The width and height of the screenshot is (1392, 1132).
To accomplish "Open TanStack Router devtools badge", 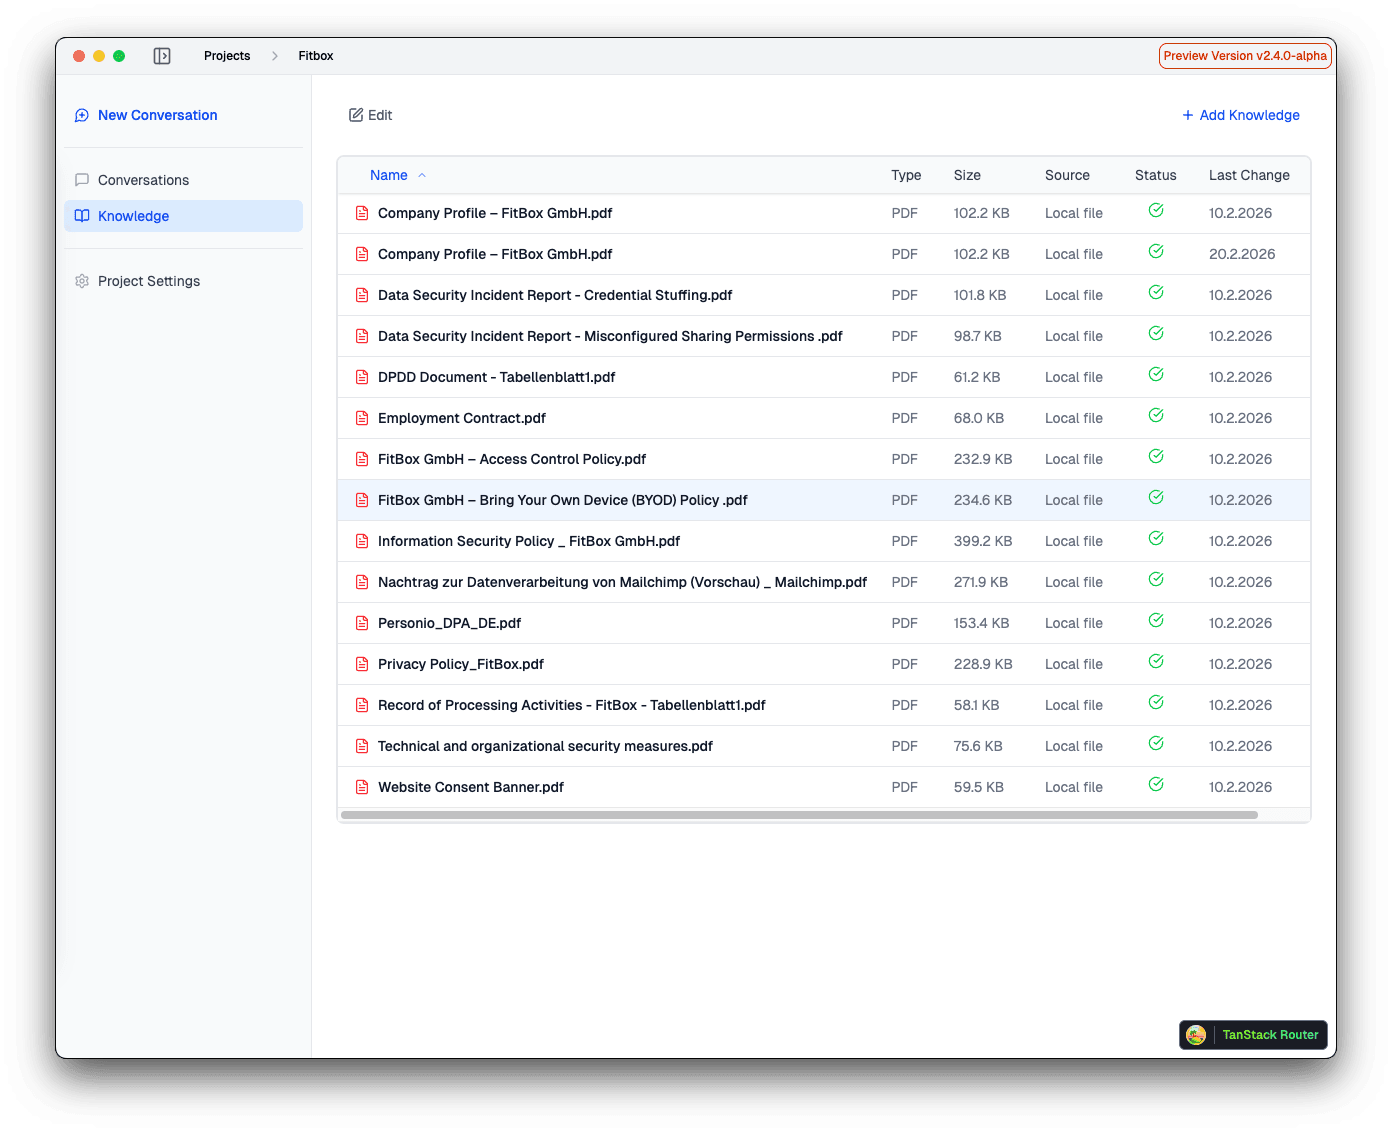I will (x=1253, y=1035).
